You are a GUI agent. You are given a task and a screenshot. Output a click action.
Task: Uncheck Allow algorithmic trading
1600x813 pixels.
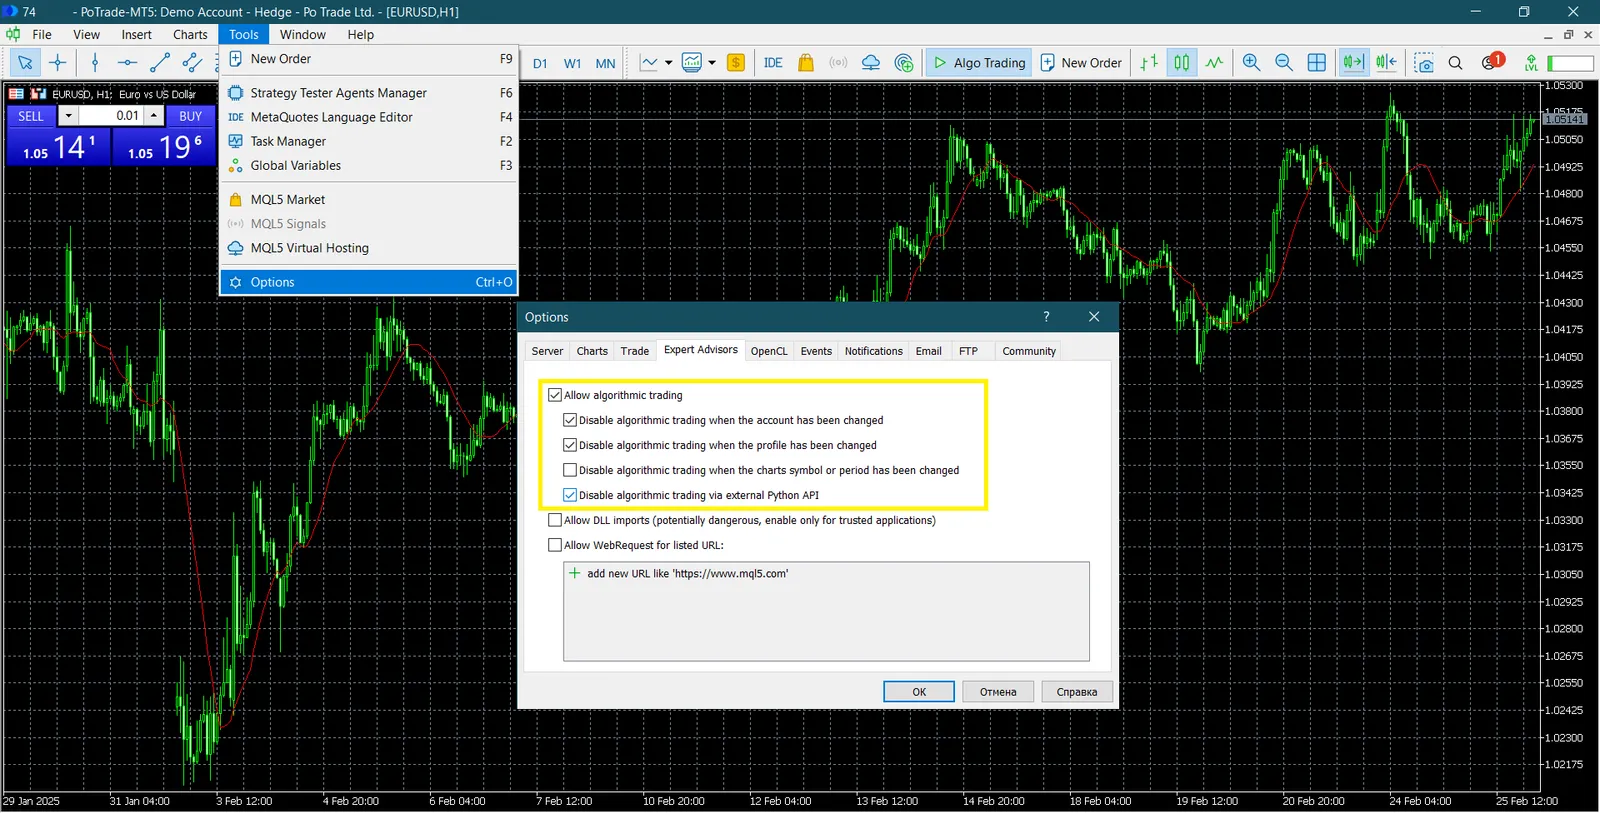point(555,395)
